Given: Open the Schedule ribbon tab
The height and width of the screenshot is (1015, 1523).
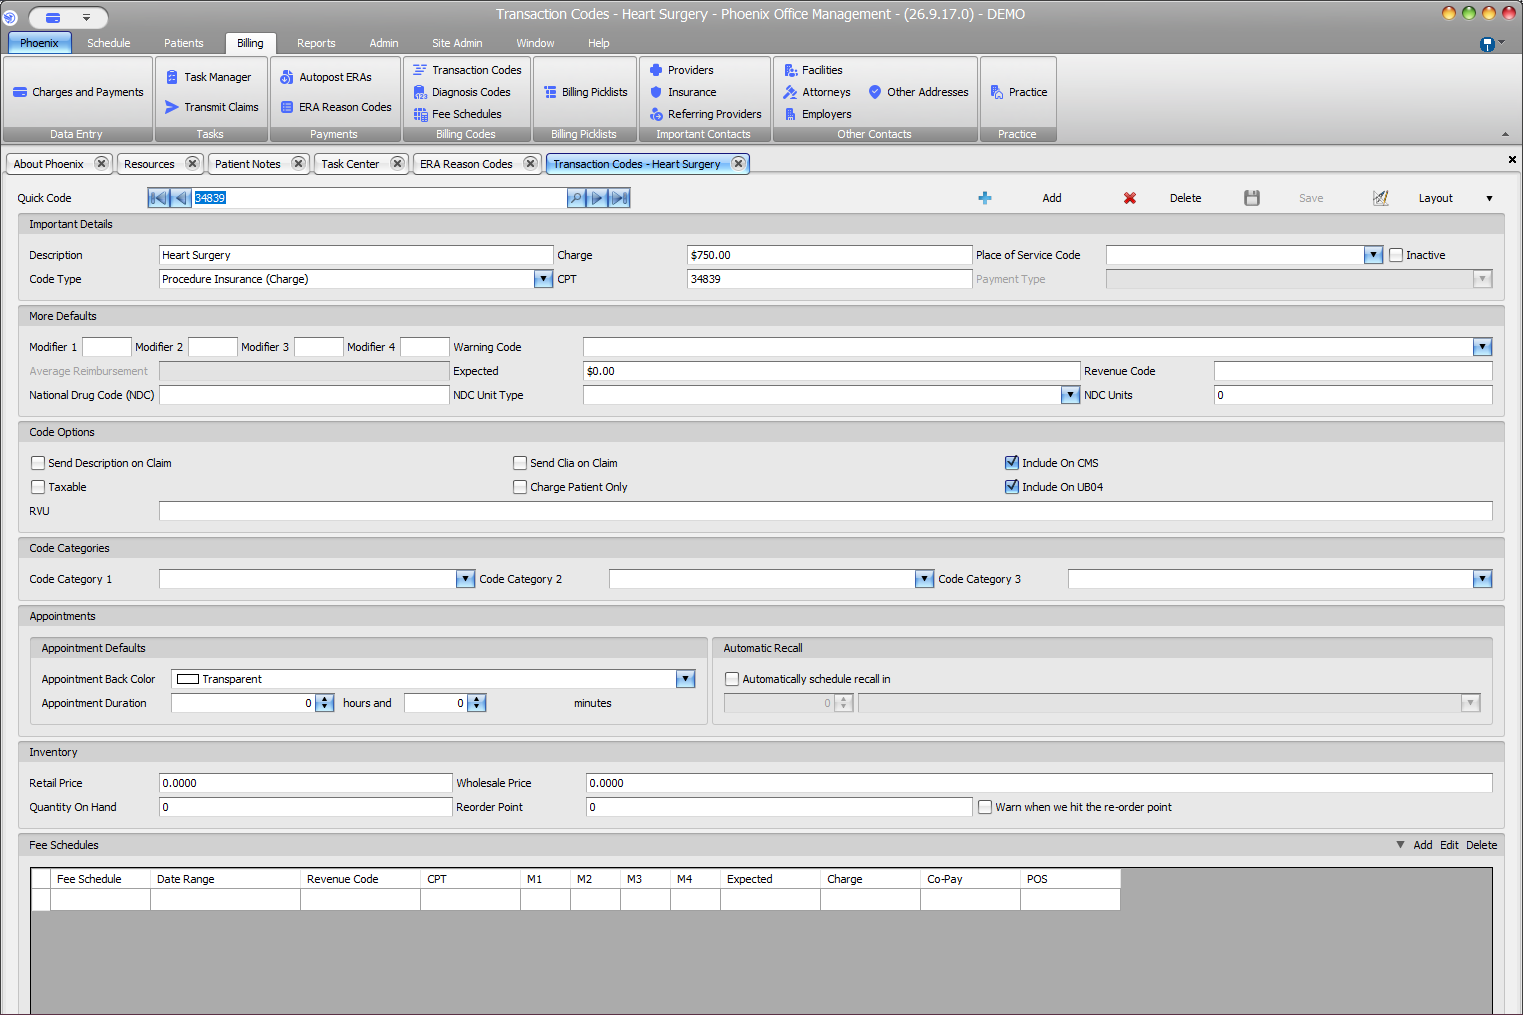Looking at the screenshot, I should (x=109, y=43).
